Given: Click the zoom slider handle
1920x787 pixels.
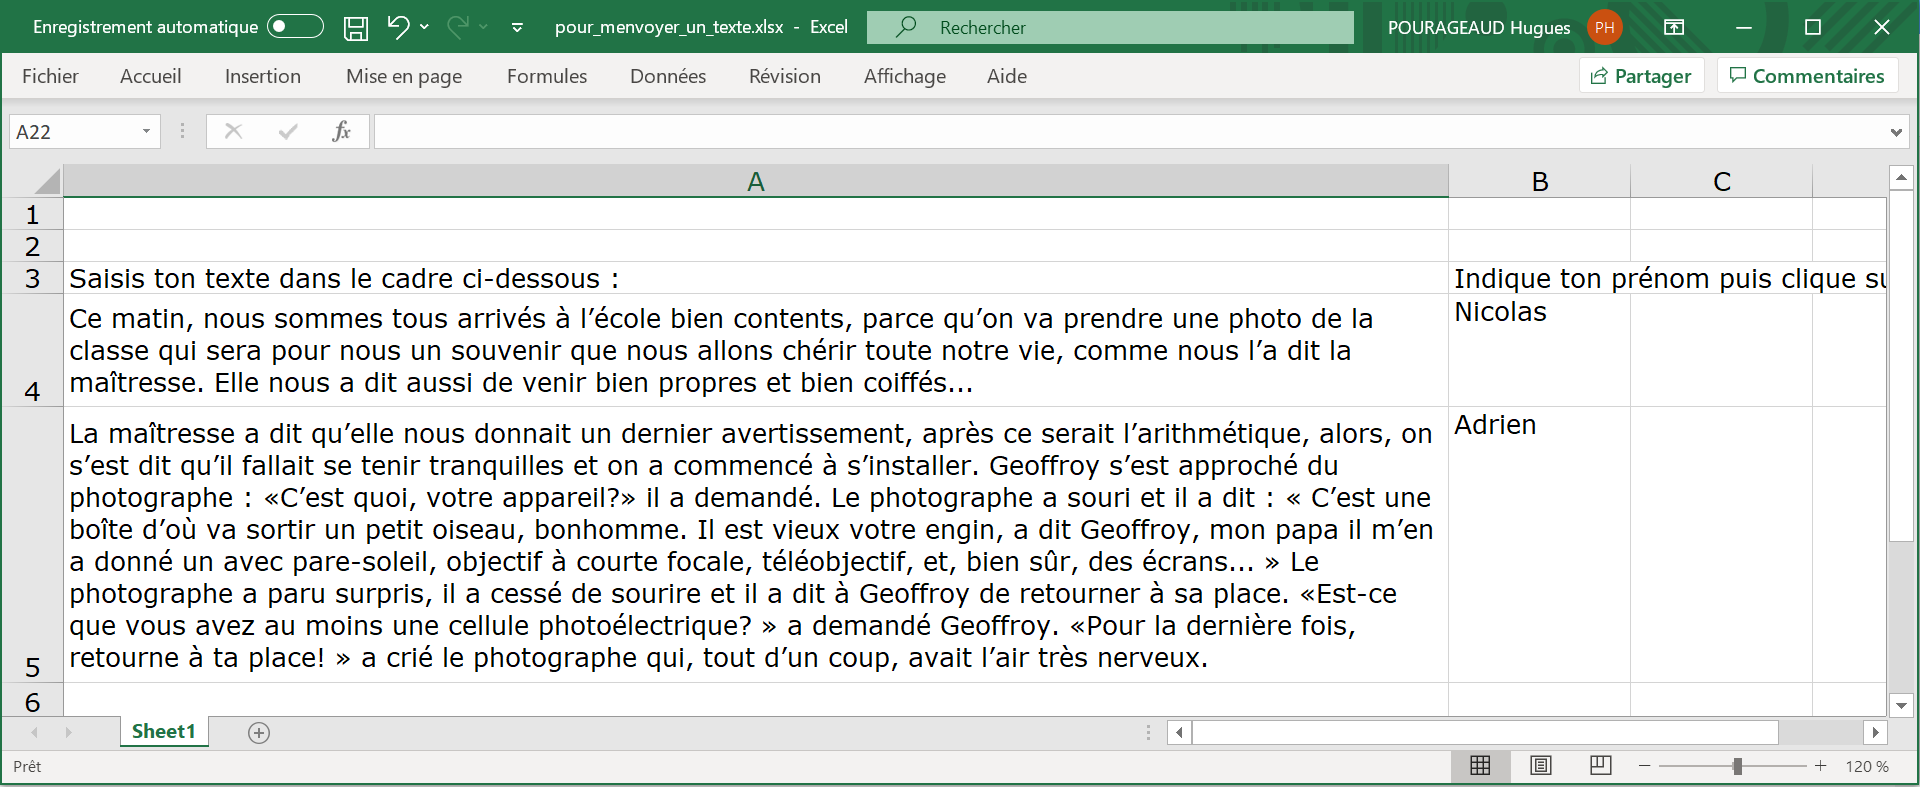Looking at the screenshot, I should coord(1737,766).
